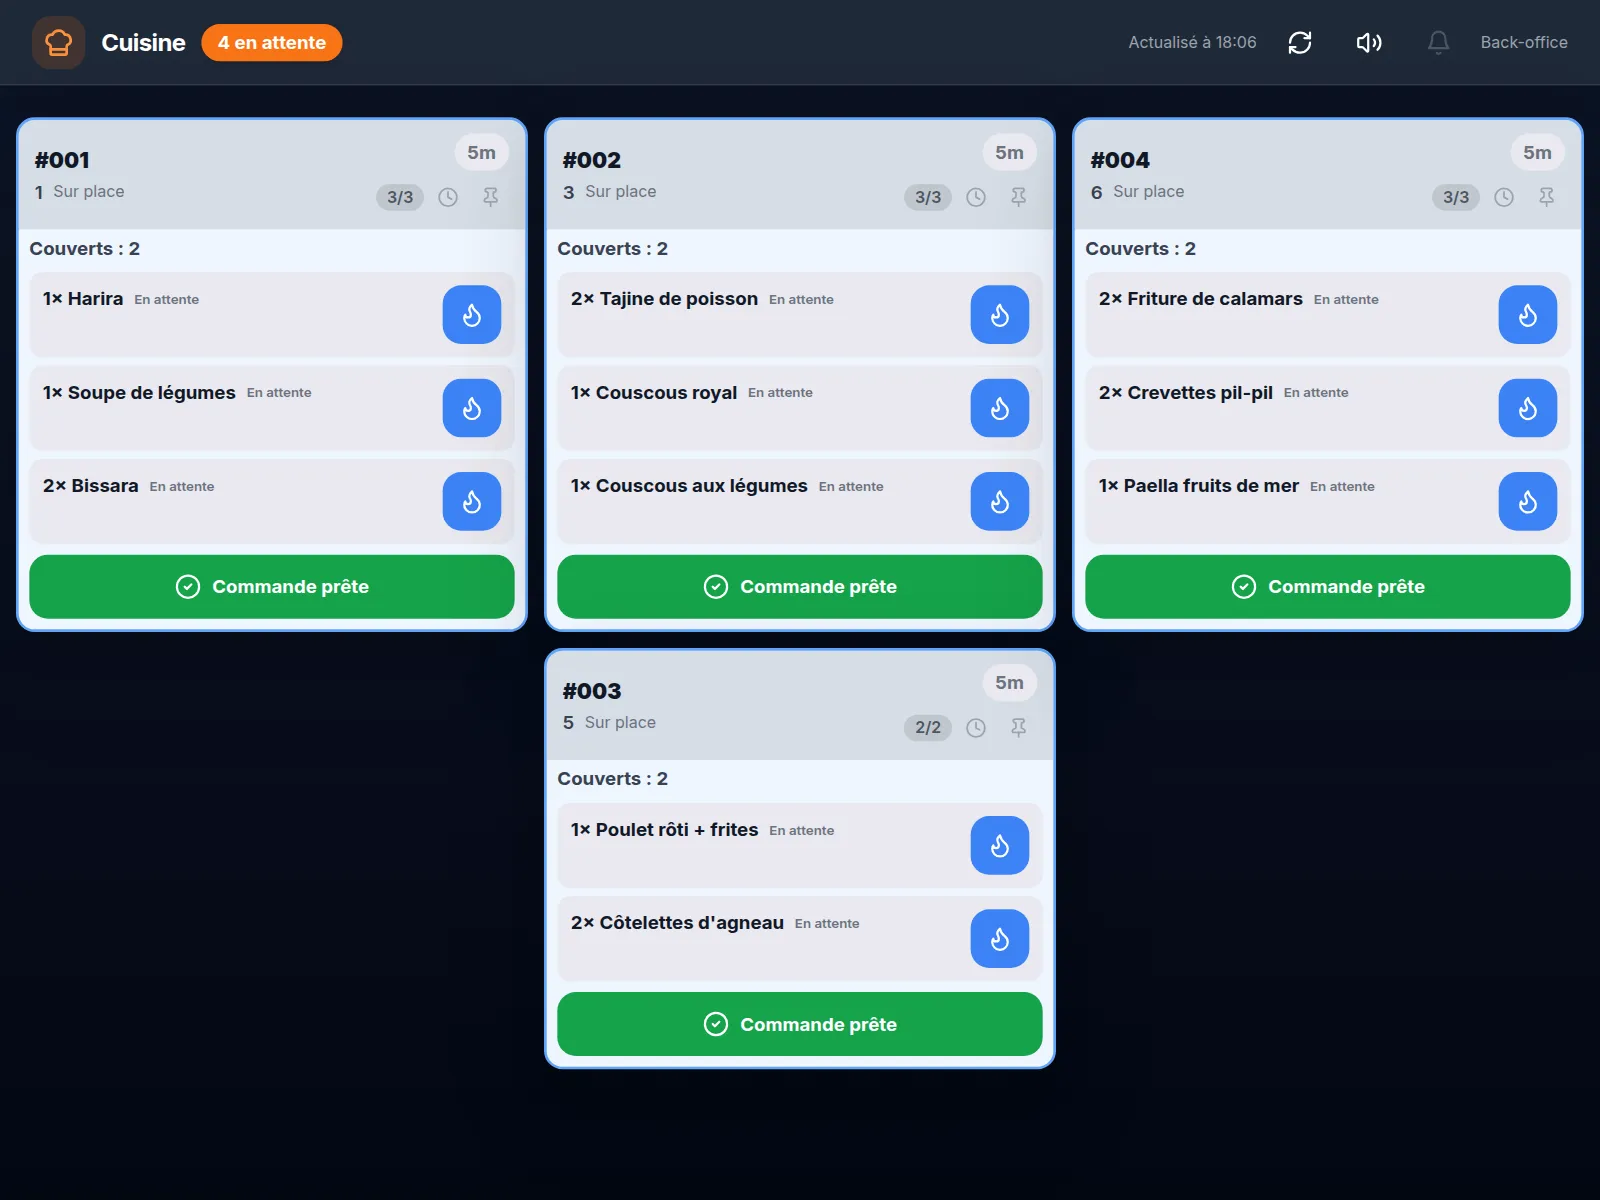Click the clock icon on order #003

[976, 728]
